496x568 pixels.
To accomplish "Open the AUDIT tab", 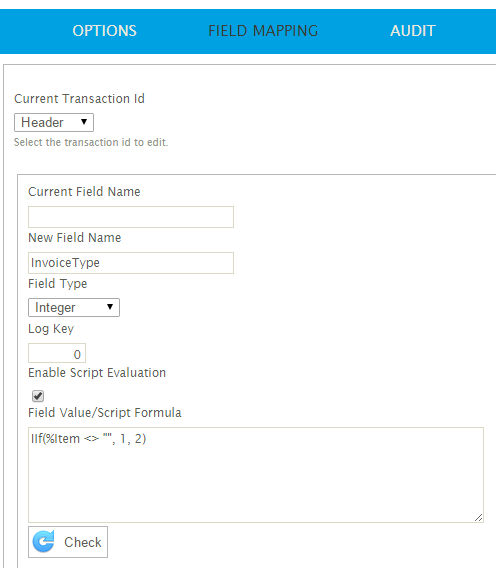I will point(413,31).
